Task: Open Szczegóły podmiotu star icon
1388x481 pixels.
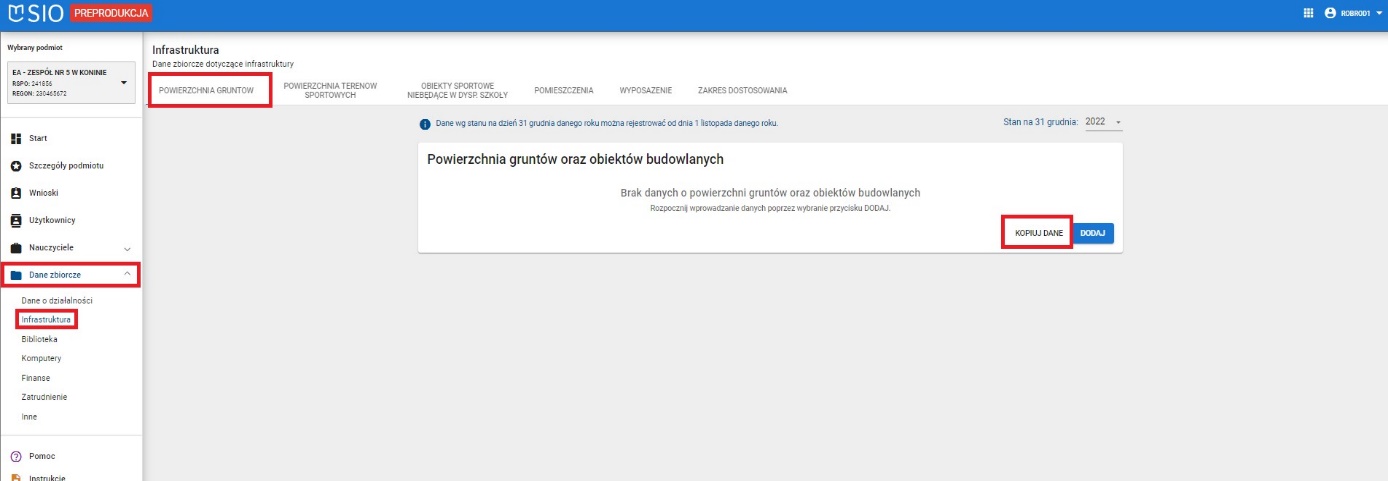Action: tap(16, 166)
